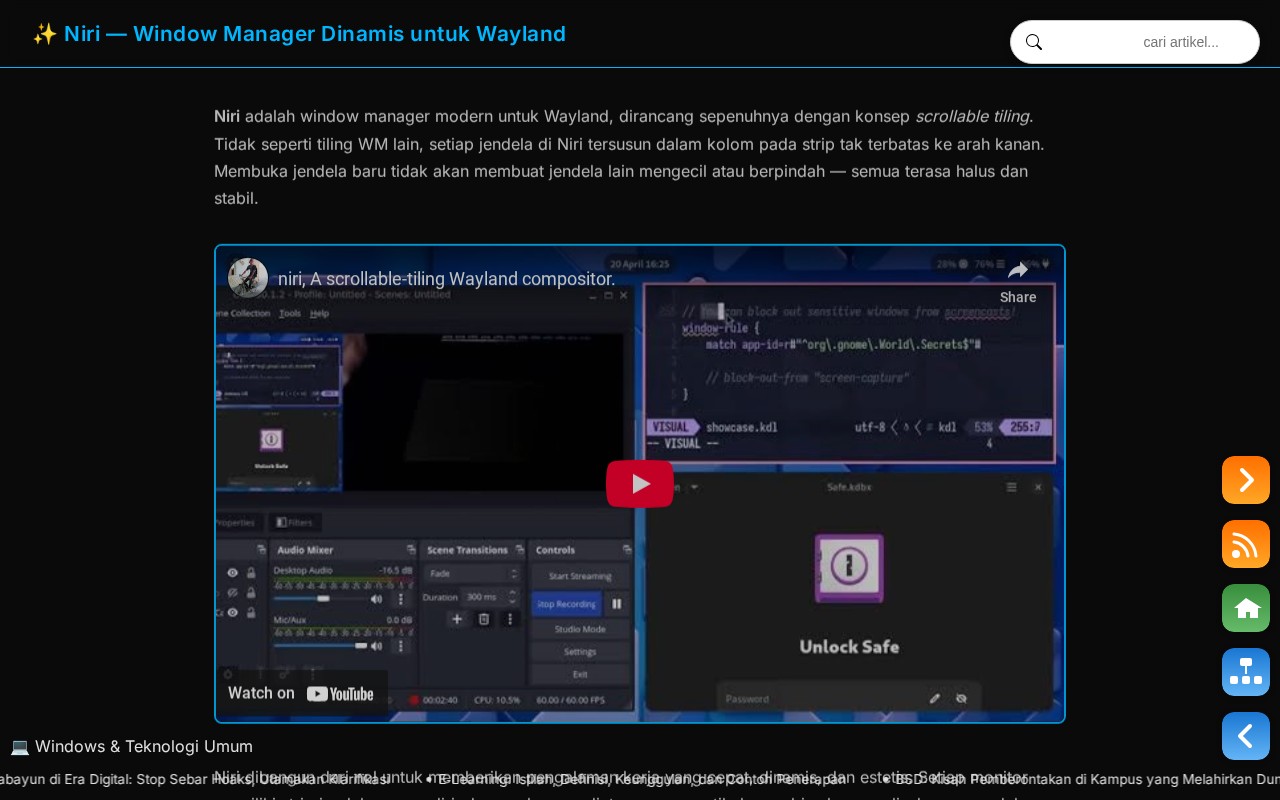This screenshot has width=1280, height=800.
Task: Click the Desktop Audio volume slider
Action: click(x=320, y=598)
